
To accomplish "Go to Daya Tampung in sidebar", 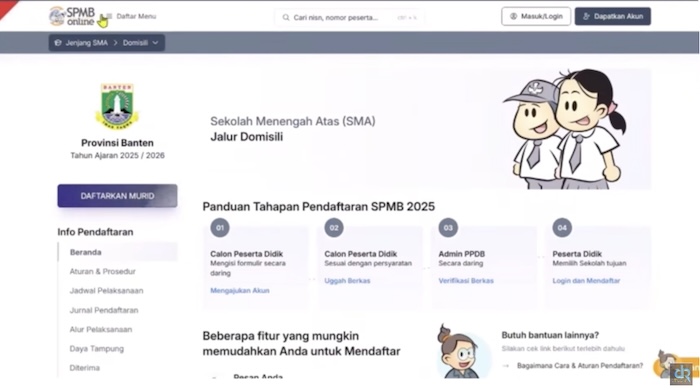I will tap(96, 349).
